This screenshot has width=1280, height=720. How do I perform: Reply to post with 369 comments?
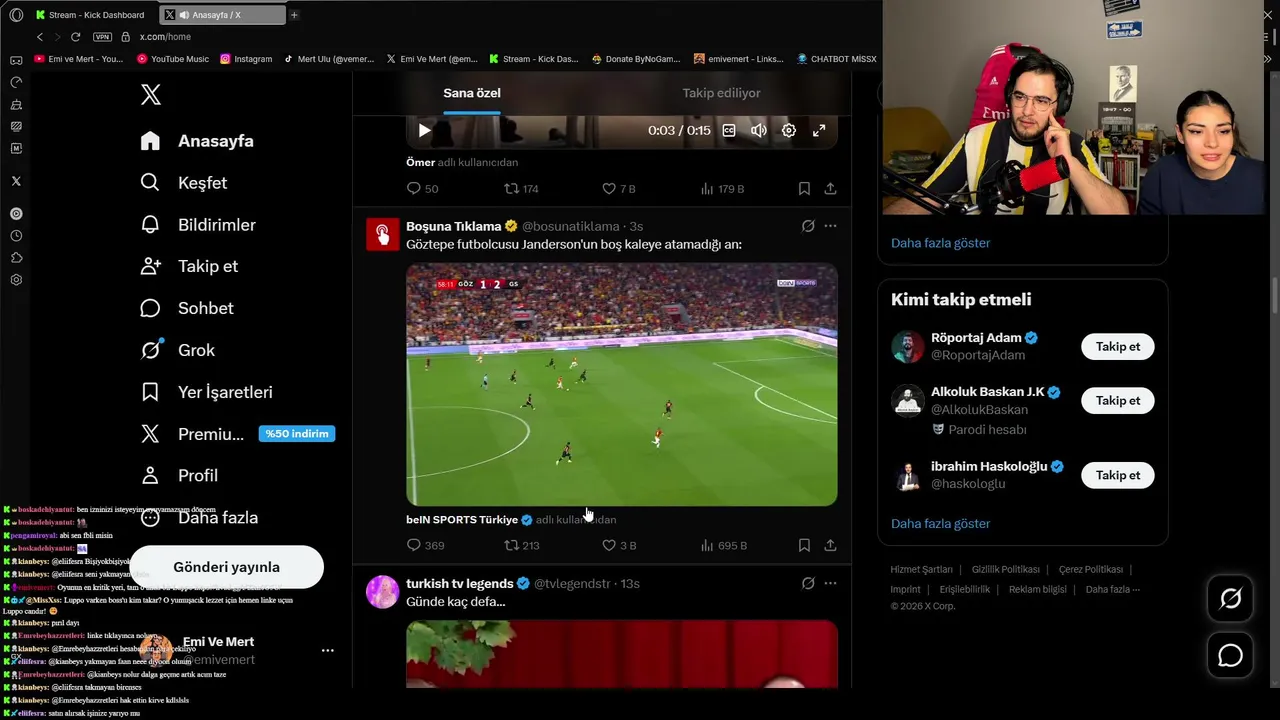(425, 545)
